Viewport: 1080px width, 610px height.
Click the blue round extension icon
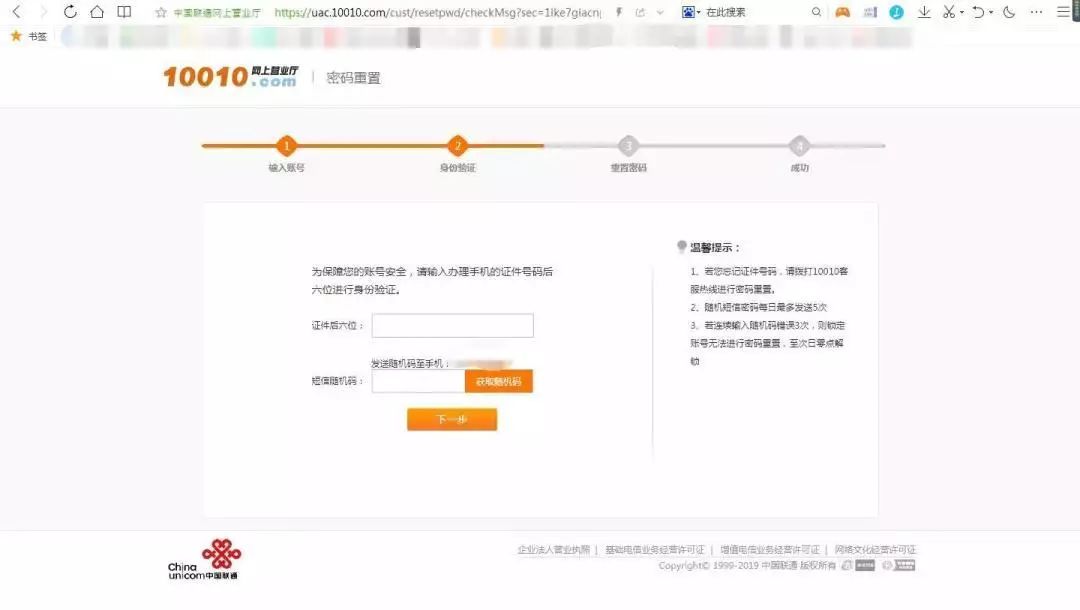point(896,12)
